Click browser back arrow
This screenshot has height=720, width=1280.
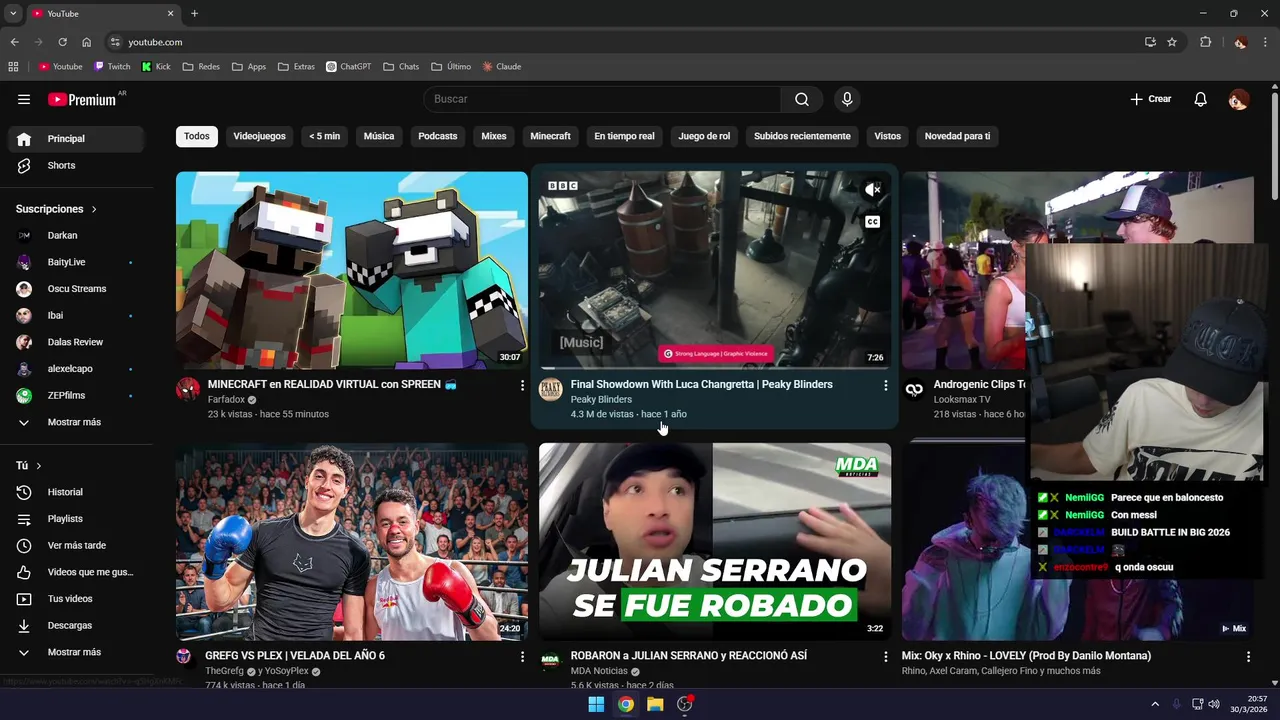point(14,42)
